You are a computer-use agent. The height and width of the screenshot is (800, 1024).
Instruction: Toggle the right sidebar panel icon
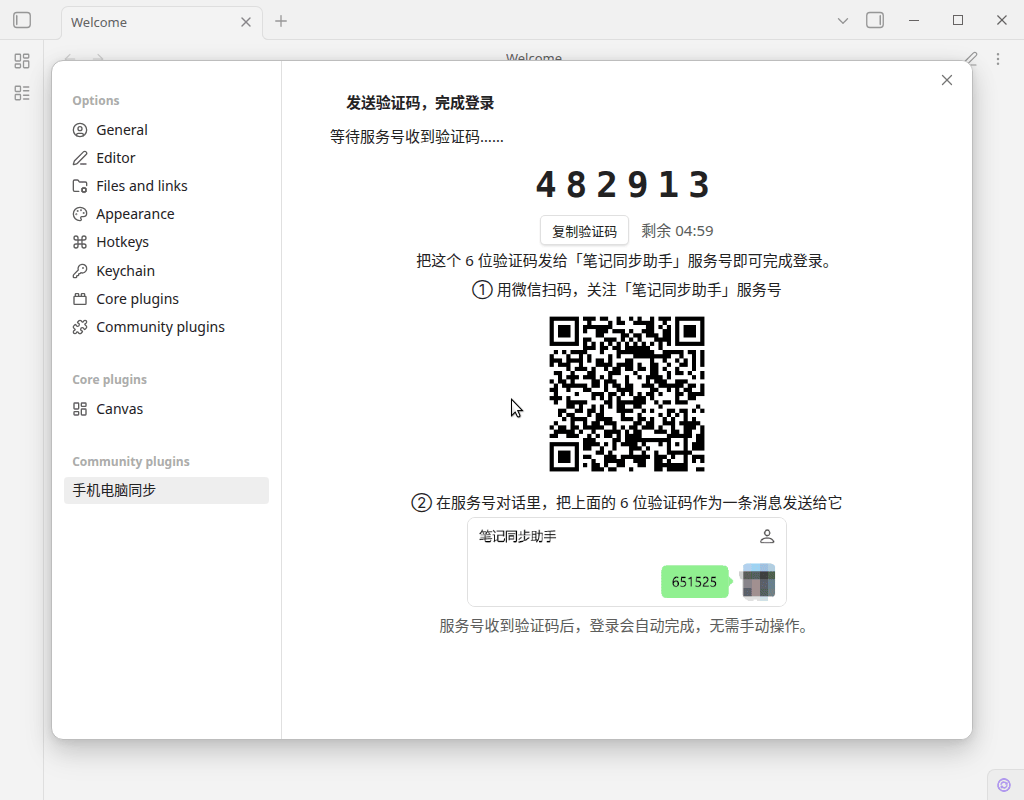click(x=875, y=20)
